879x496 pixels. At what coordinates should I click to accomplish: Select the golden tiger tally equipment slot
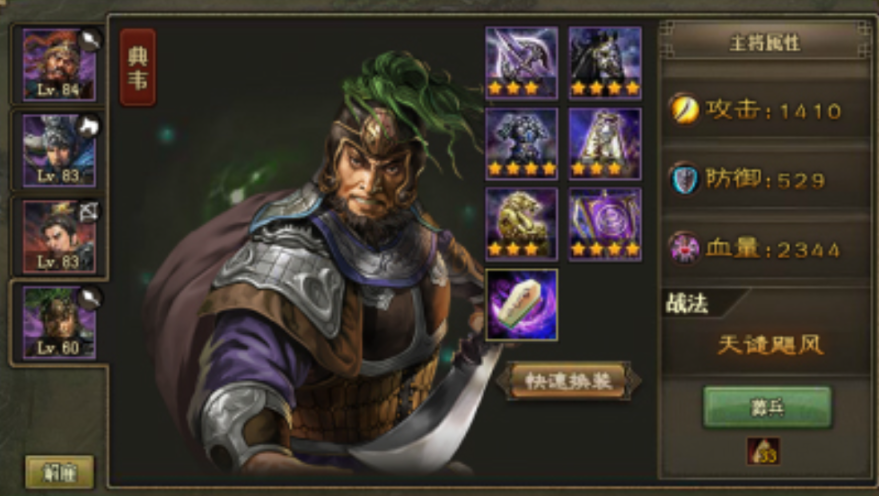[x=521, y=224]
